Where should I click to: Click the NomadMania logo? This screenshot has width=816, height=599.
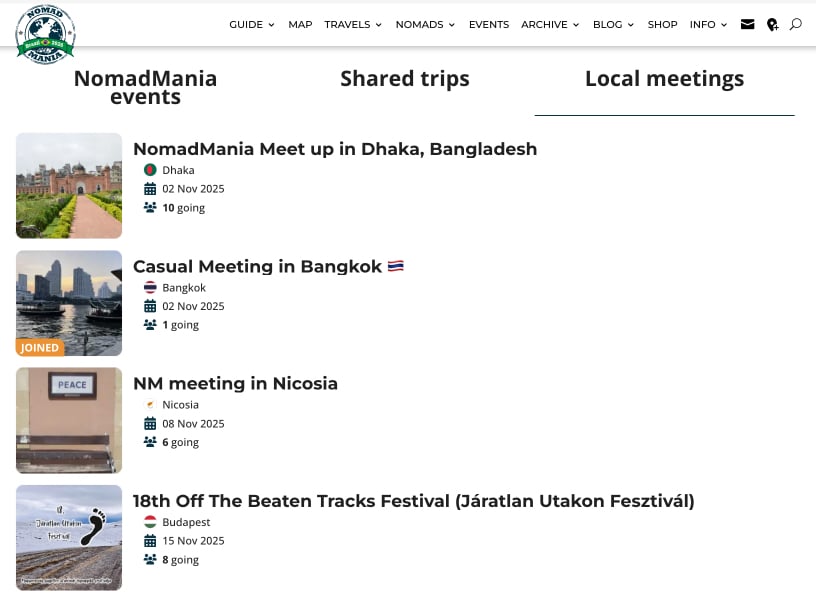pos(45,34)
